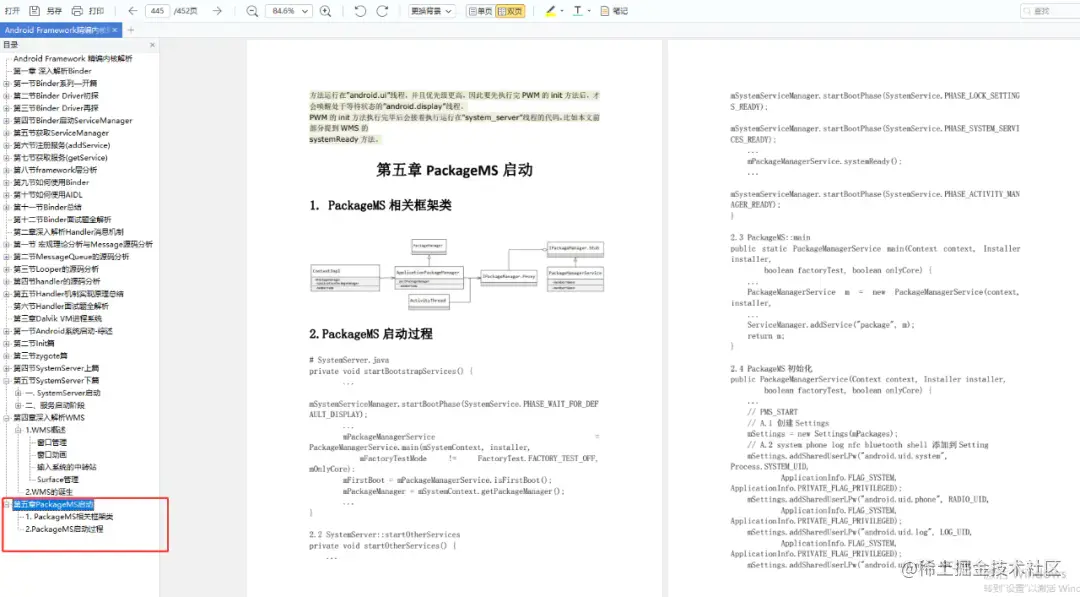The image size is (1080, 597).
Task: Open 2.PackageMS启动过程 outline entry
Action: pos(64,530)
